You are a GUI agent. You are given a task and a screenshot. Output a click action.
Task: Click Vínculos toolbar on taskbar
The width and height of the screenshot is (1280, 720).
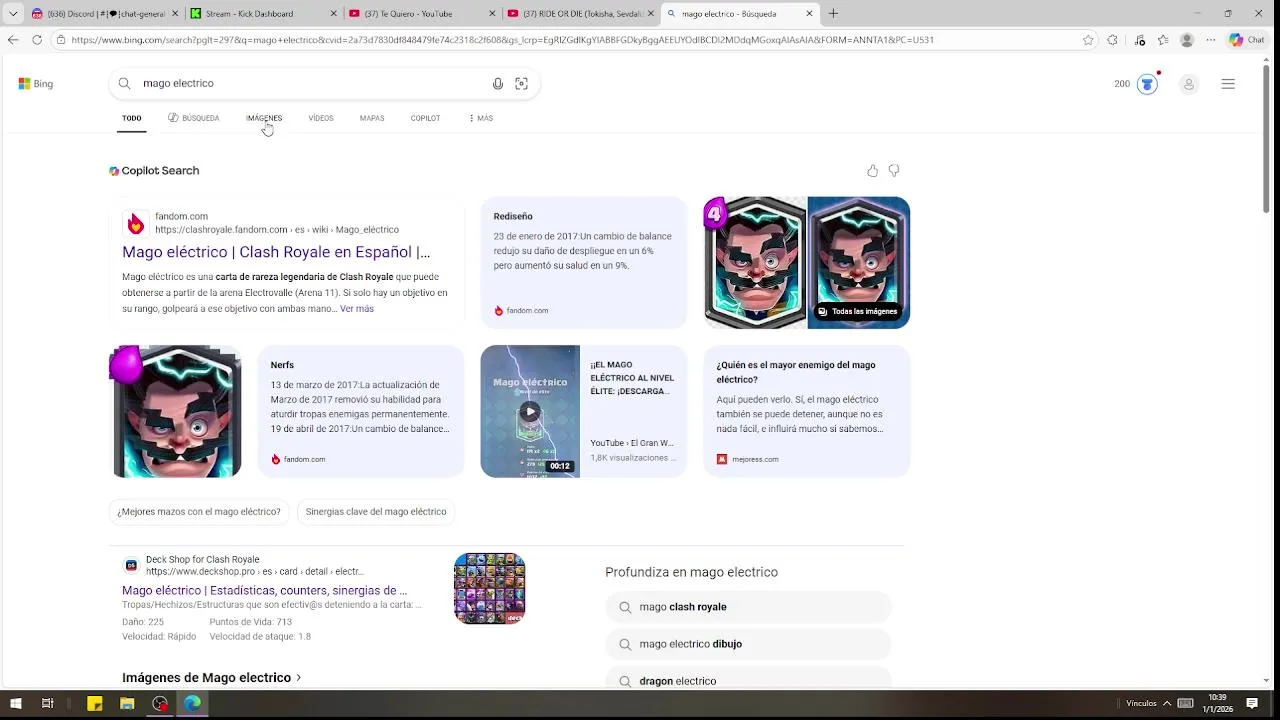point(1141,703)
